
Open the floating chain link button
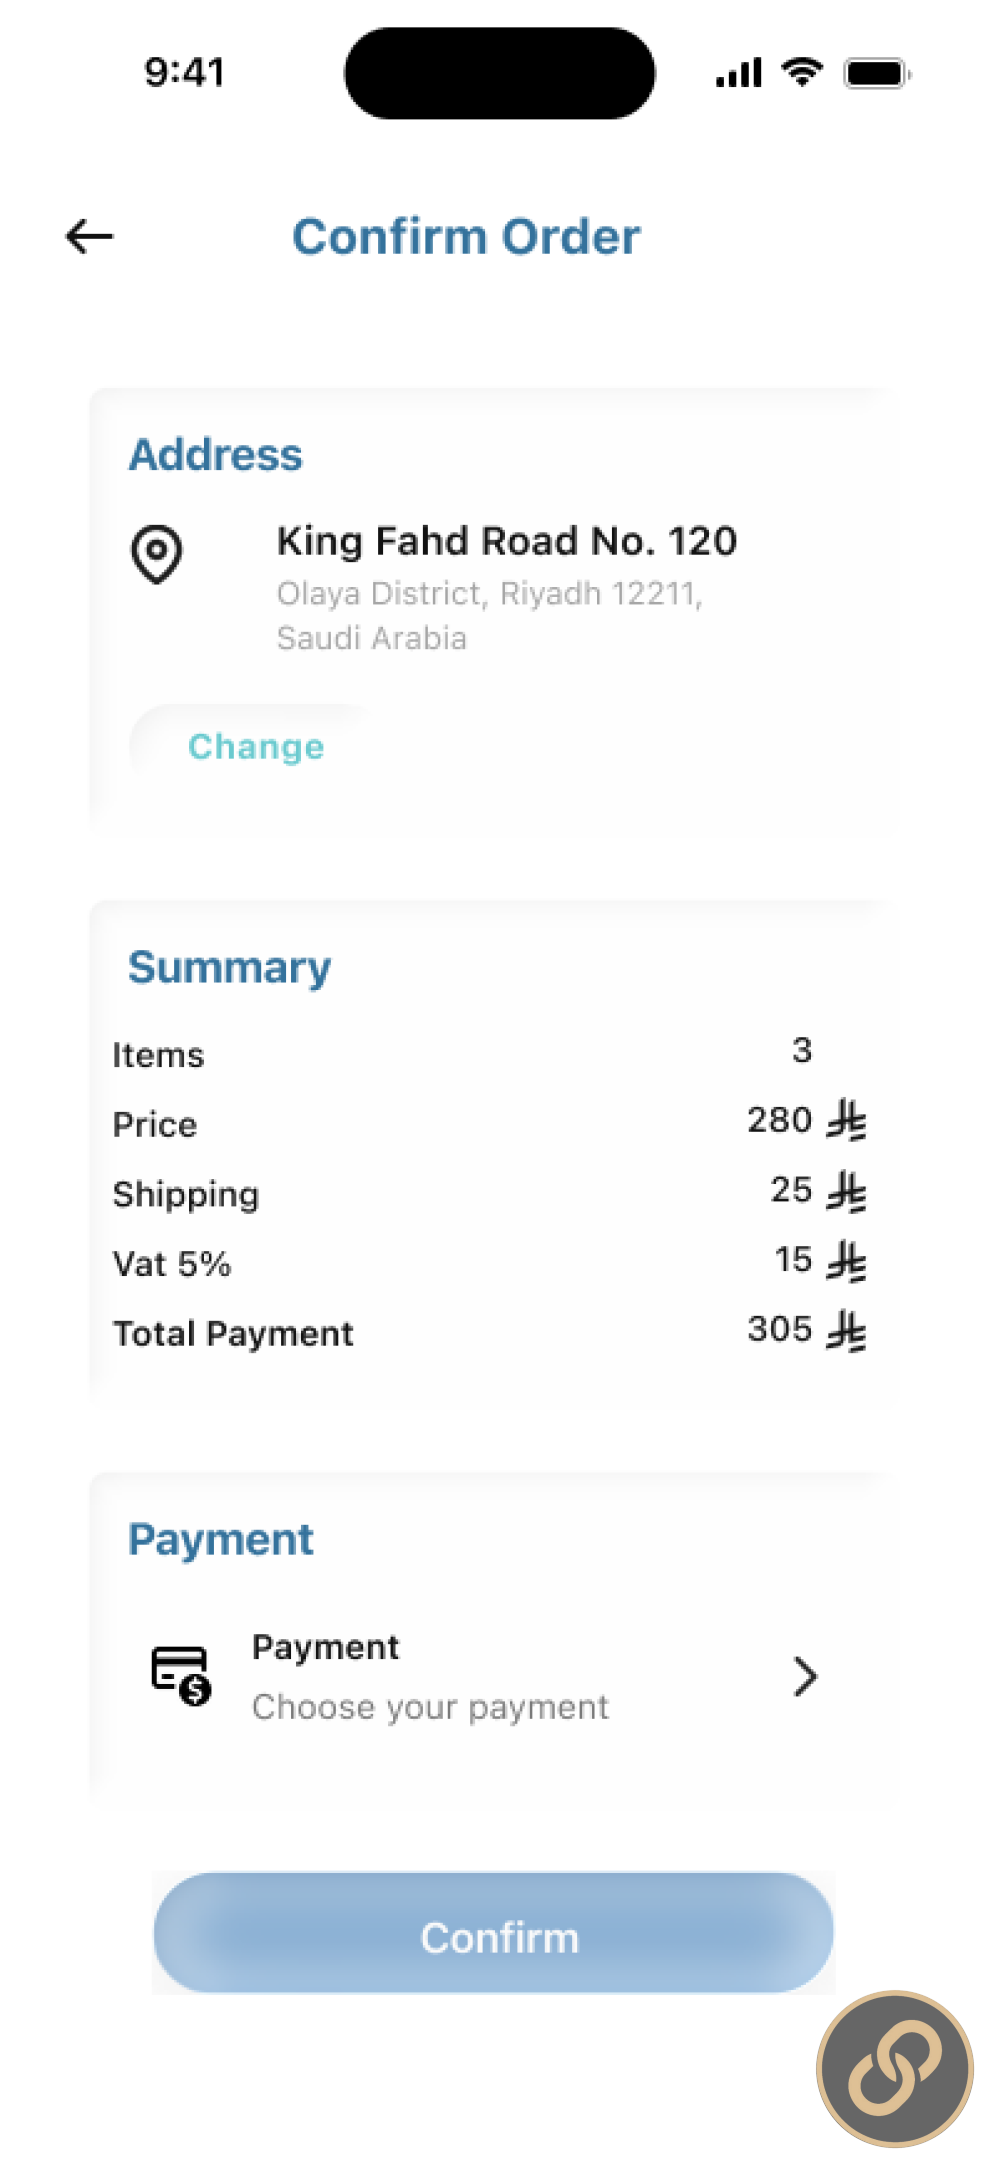click(x=895, y=2068)
